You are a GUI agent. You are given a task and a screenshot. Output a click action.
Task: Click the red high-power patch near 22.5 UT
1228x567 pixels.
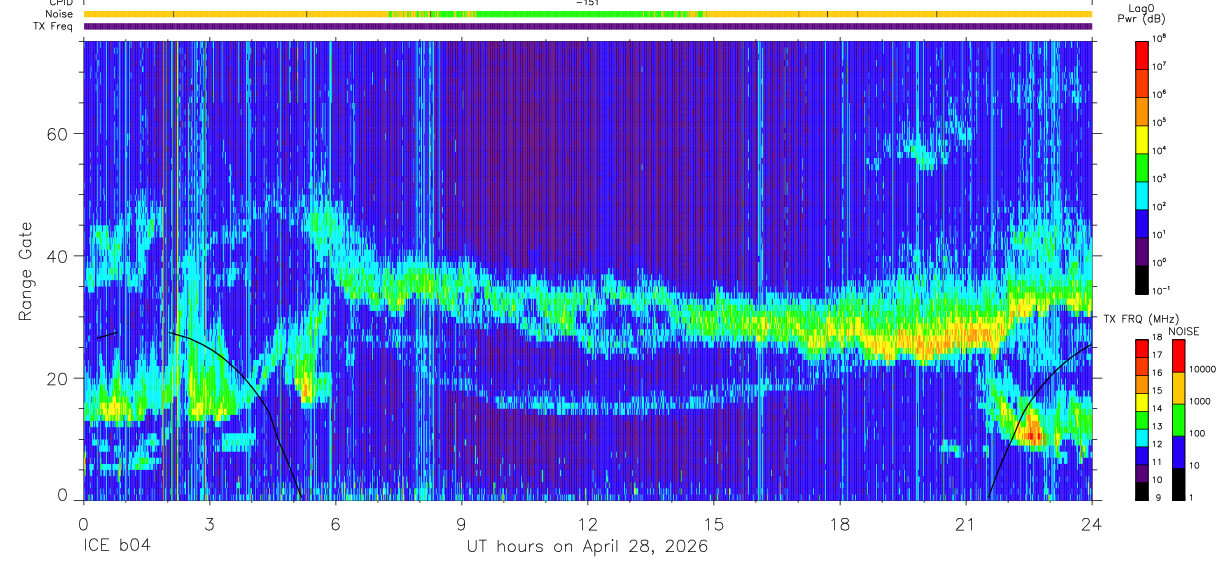tap(1033, 435)
